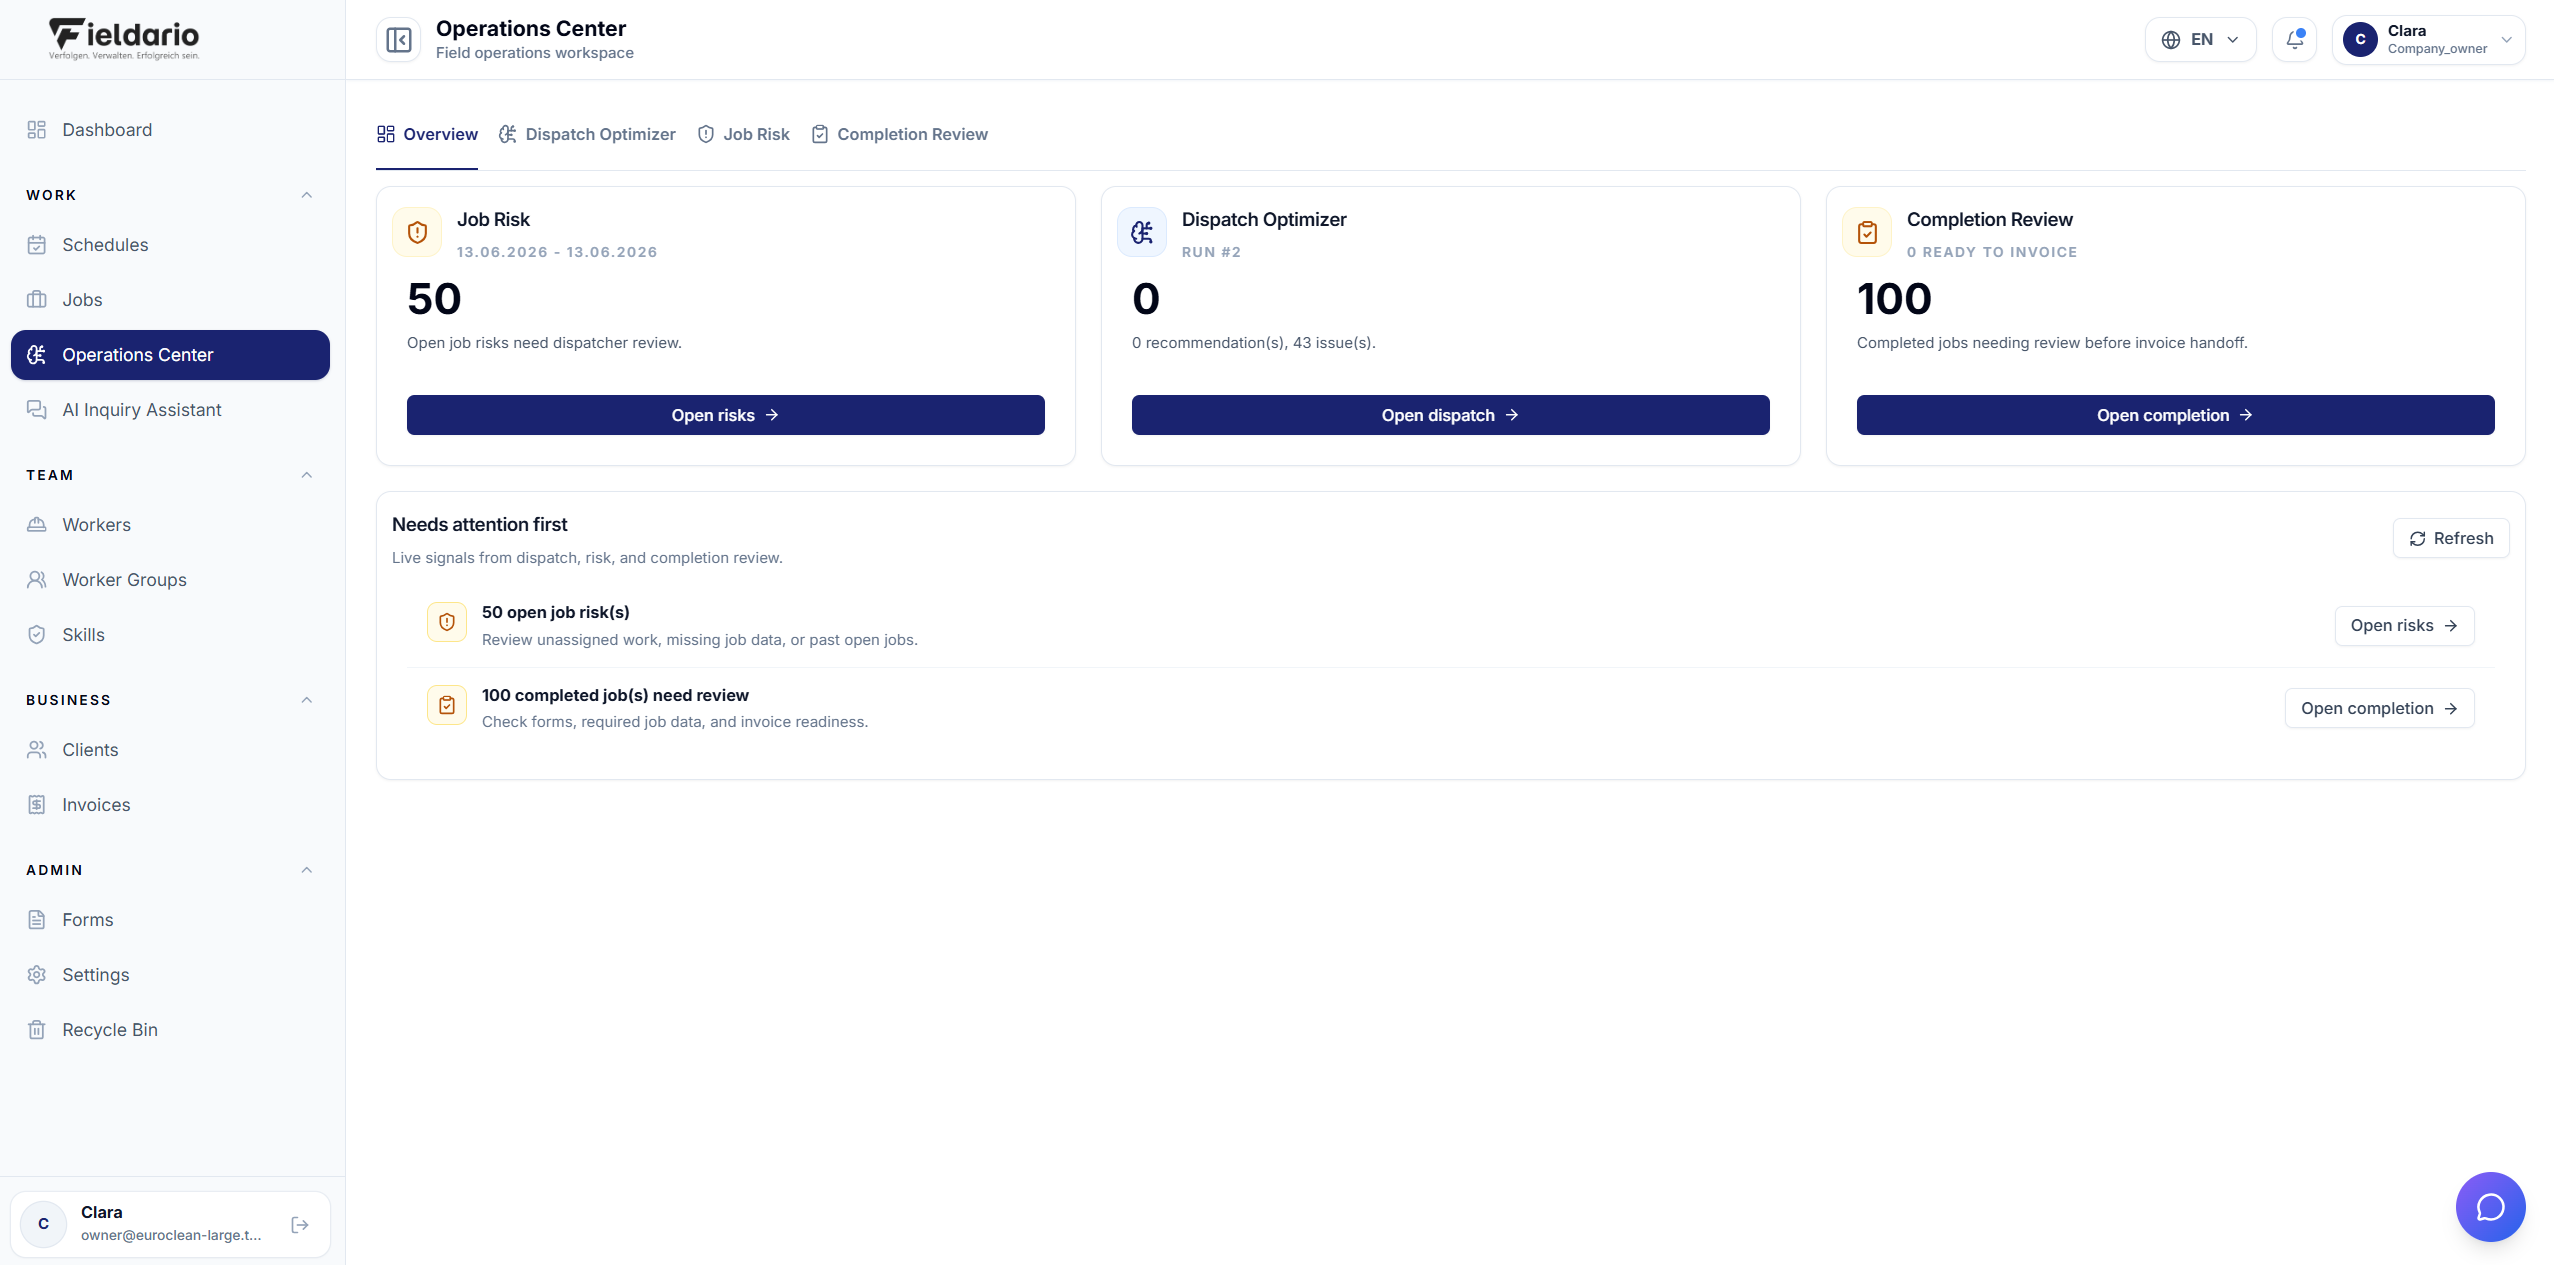
Task: Log out using the sign-out icon
Action: [x=300, y=1224]
